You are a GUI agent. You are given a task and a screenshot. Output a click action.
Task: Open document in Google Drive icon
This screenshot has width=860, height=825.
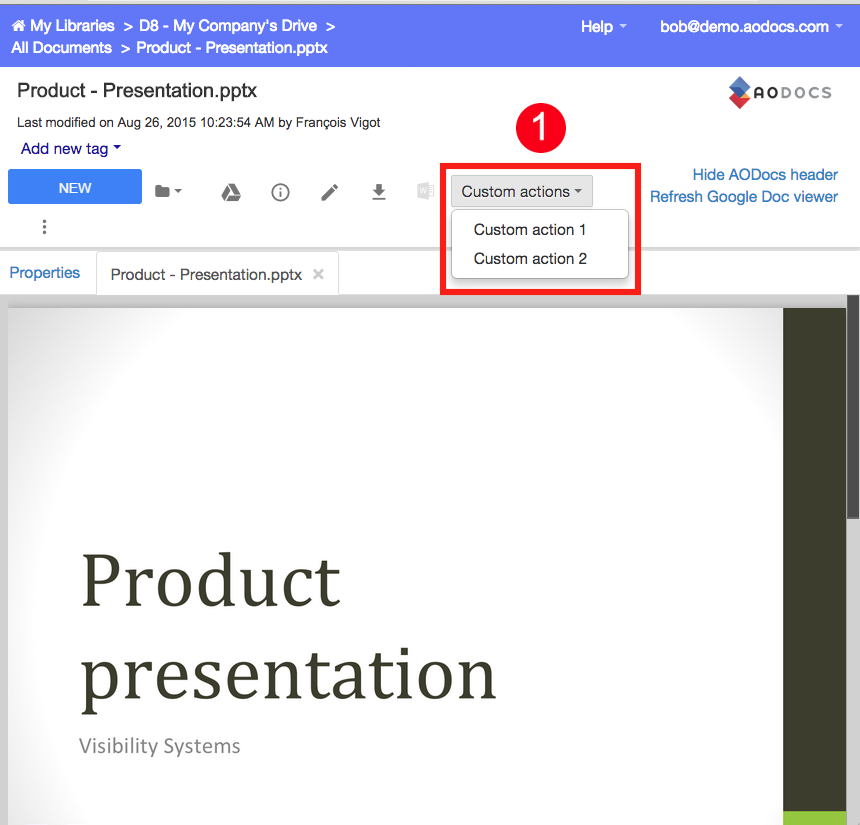tap(231, 193)
